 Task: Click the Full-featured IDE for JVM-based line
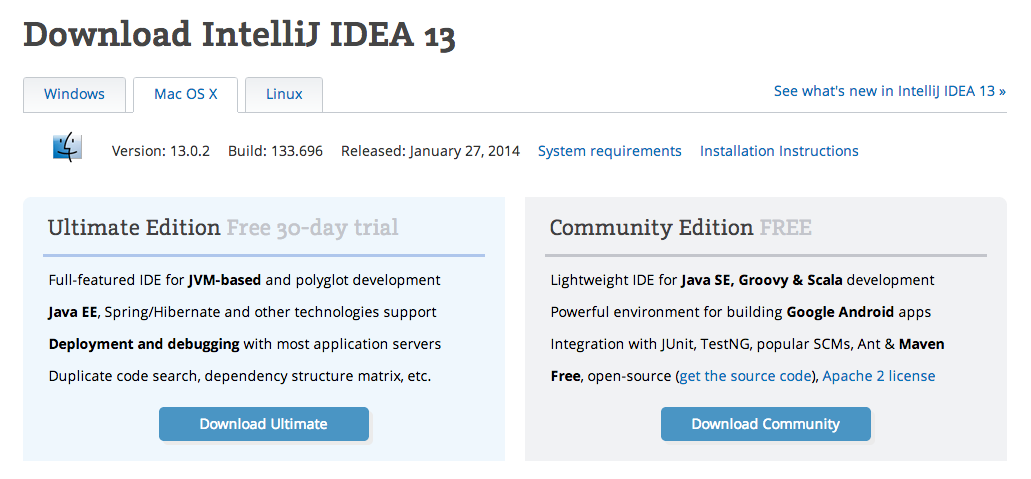245,280
